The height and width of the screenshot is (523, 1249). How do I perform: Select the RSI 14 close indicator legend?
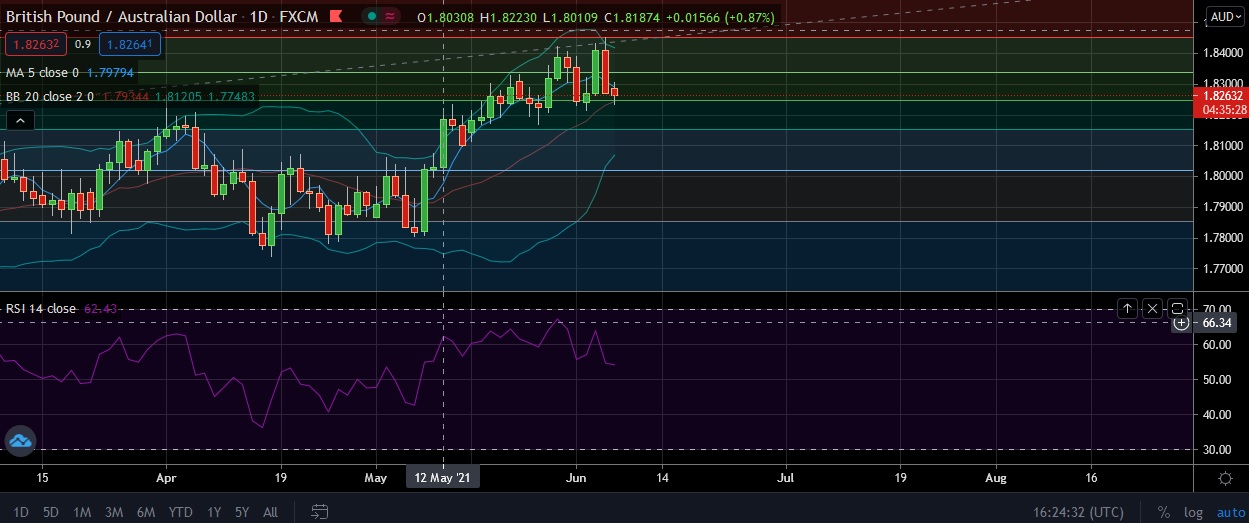41,309
